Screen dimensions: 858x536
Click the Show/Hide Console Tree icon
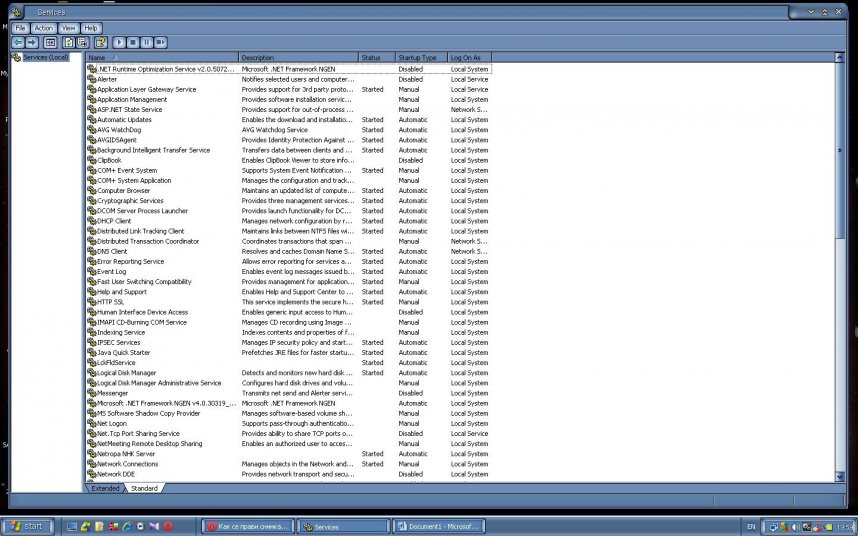click(x=50, y=43)
